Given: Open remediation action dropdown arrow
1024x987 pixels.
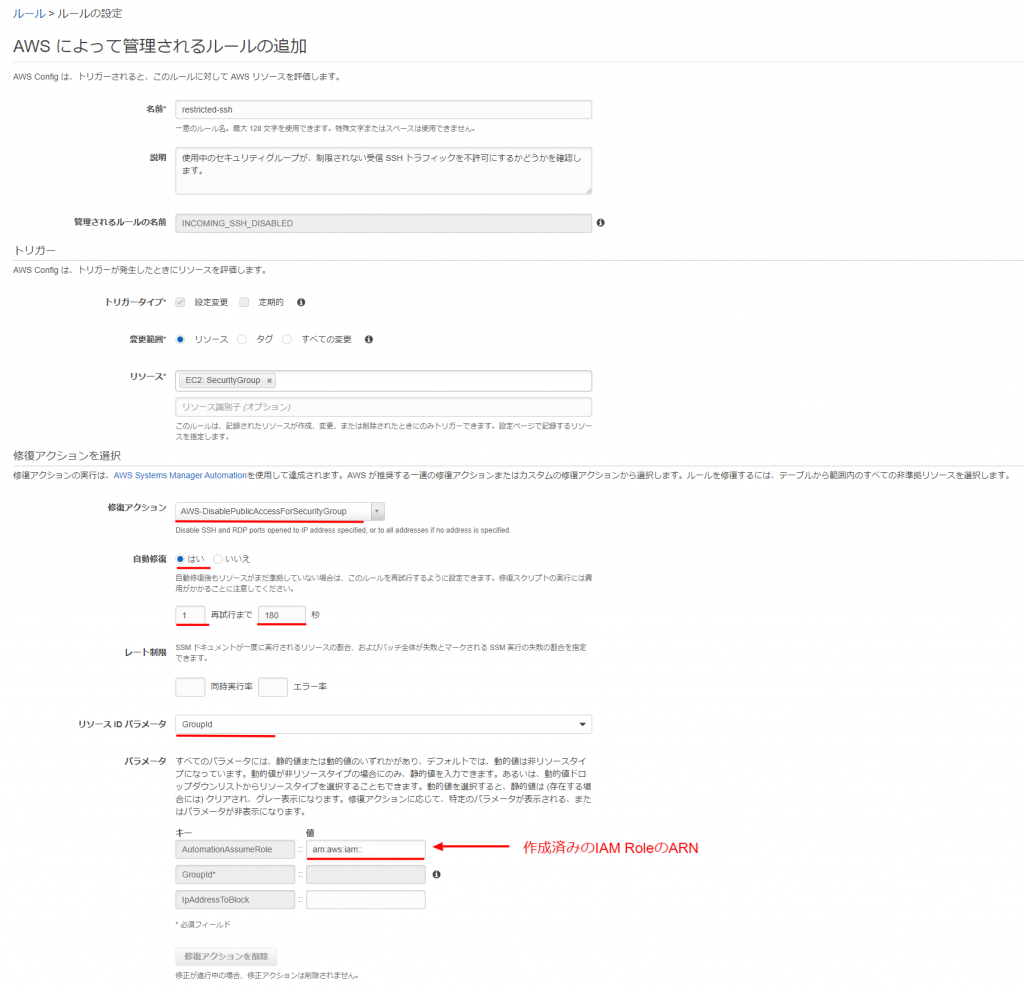Looking at the screenshot, I should (377, 511).
